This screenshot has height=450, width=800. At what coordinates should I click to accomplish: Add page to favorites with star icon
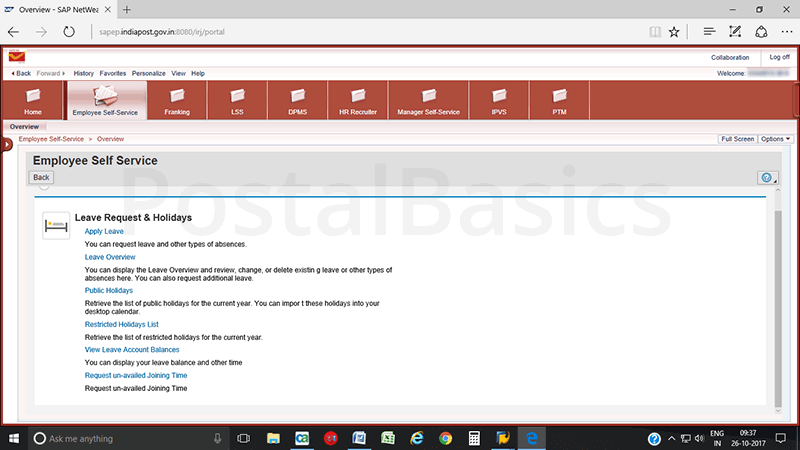click(674, 32)
